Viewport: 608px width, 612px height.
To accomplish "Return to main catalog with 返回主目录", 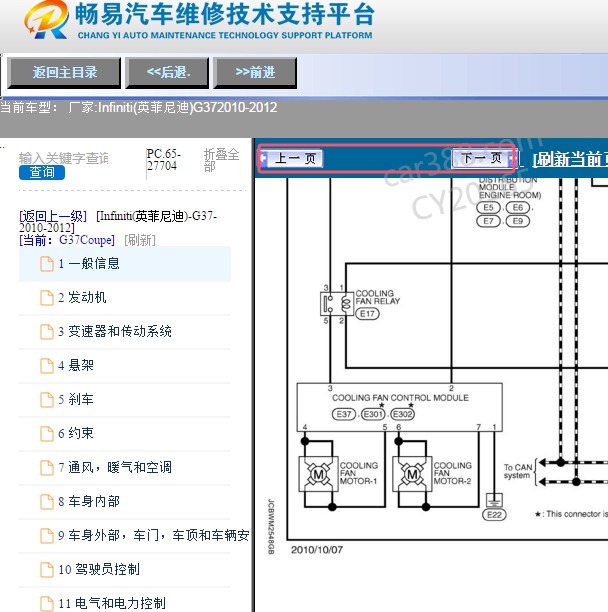I will (x=64, y=73).
